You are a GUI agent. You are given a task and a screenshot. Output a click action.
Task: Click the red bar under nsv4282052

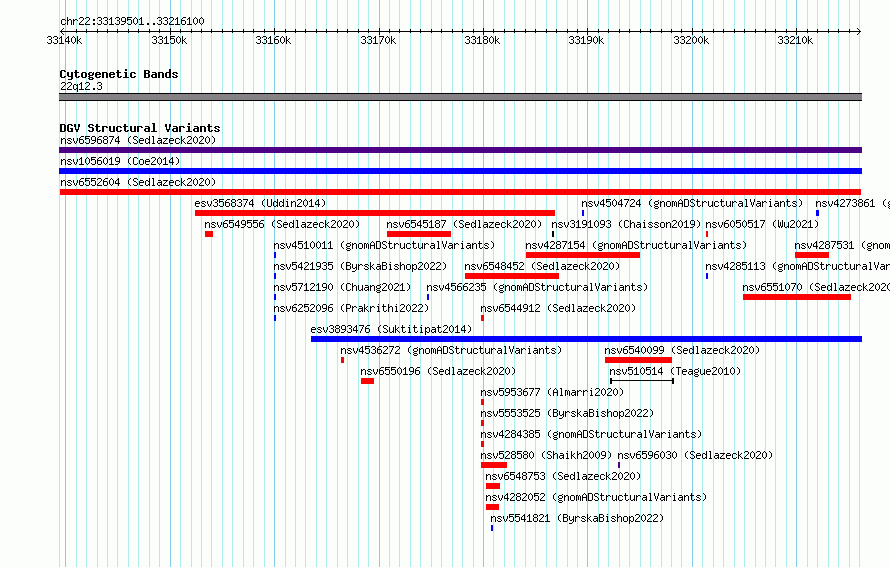[x=493, y=507]
